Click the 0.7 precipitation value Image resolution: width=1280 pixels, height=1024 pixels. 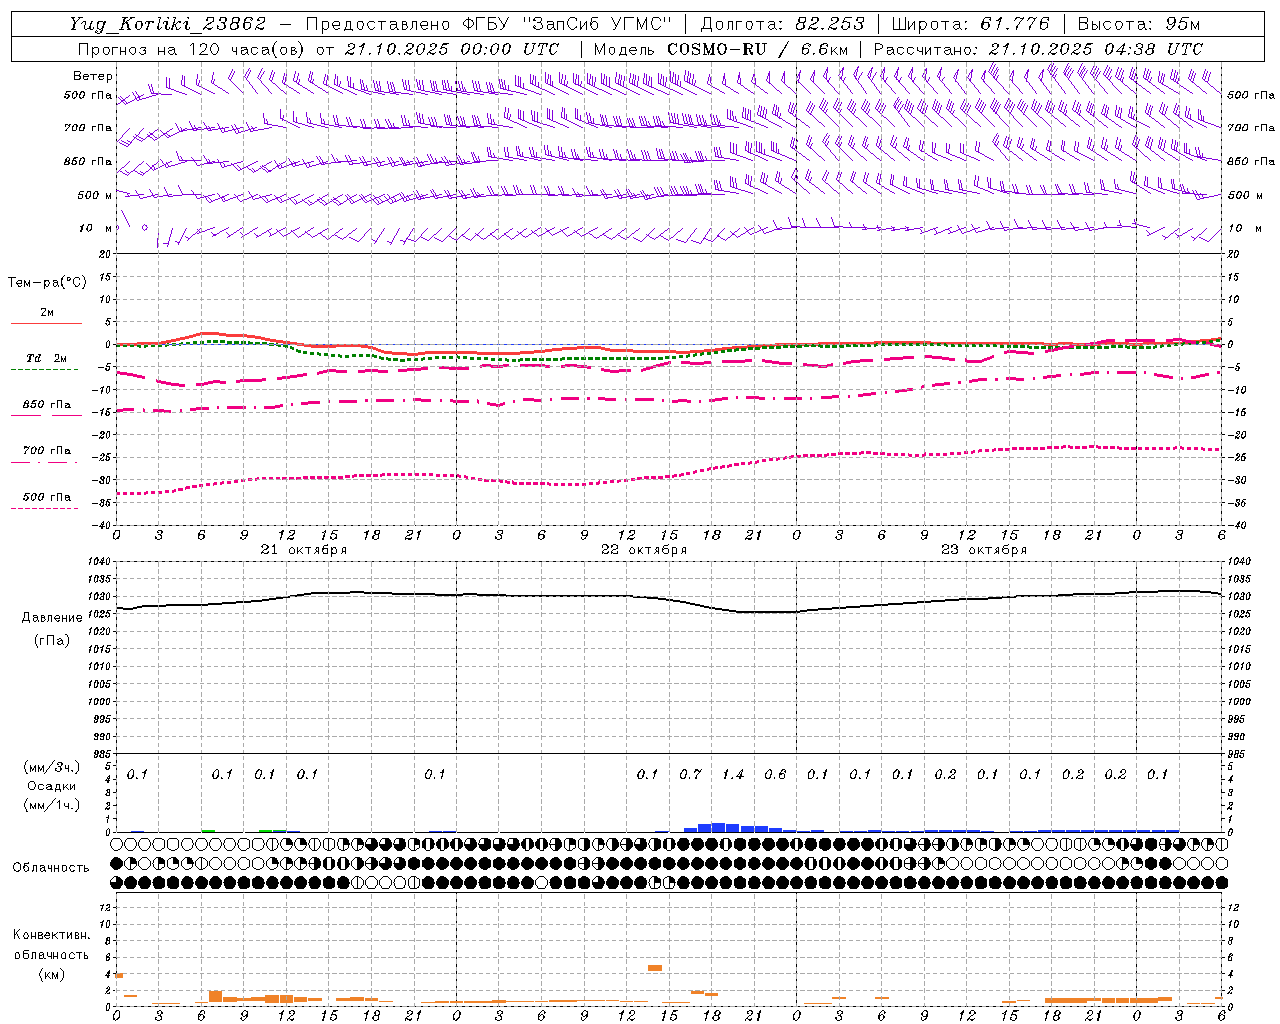690,775
